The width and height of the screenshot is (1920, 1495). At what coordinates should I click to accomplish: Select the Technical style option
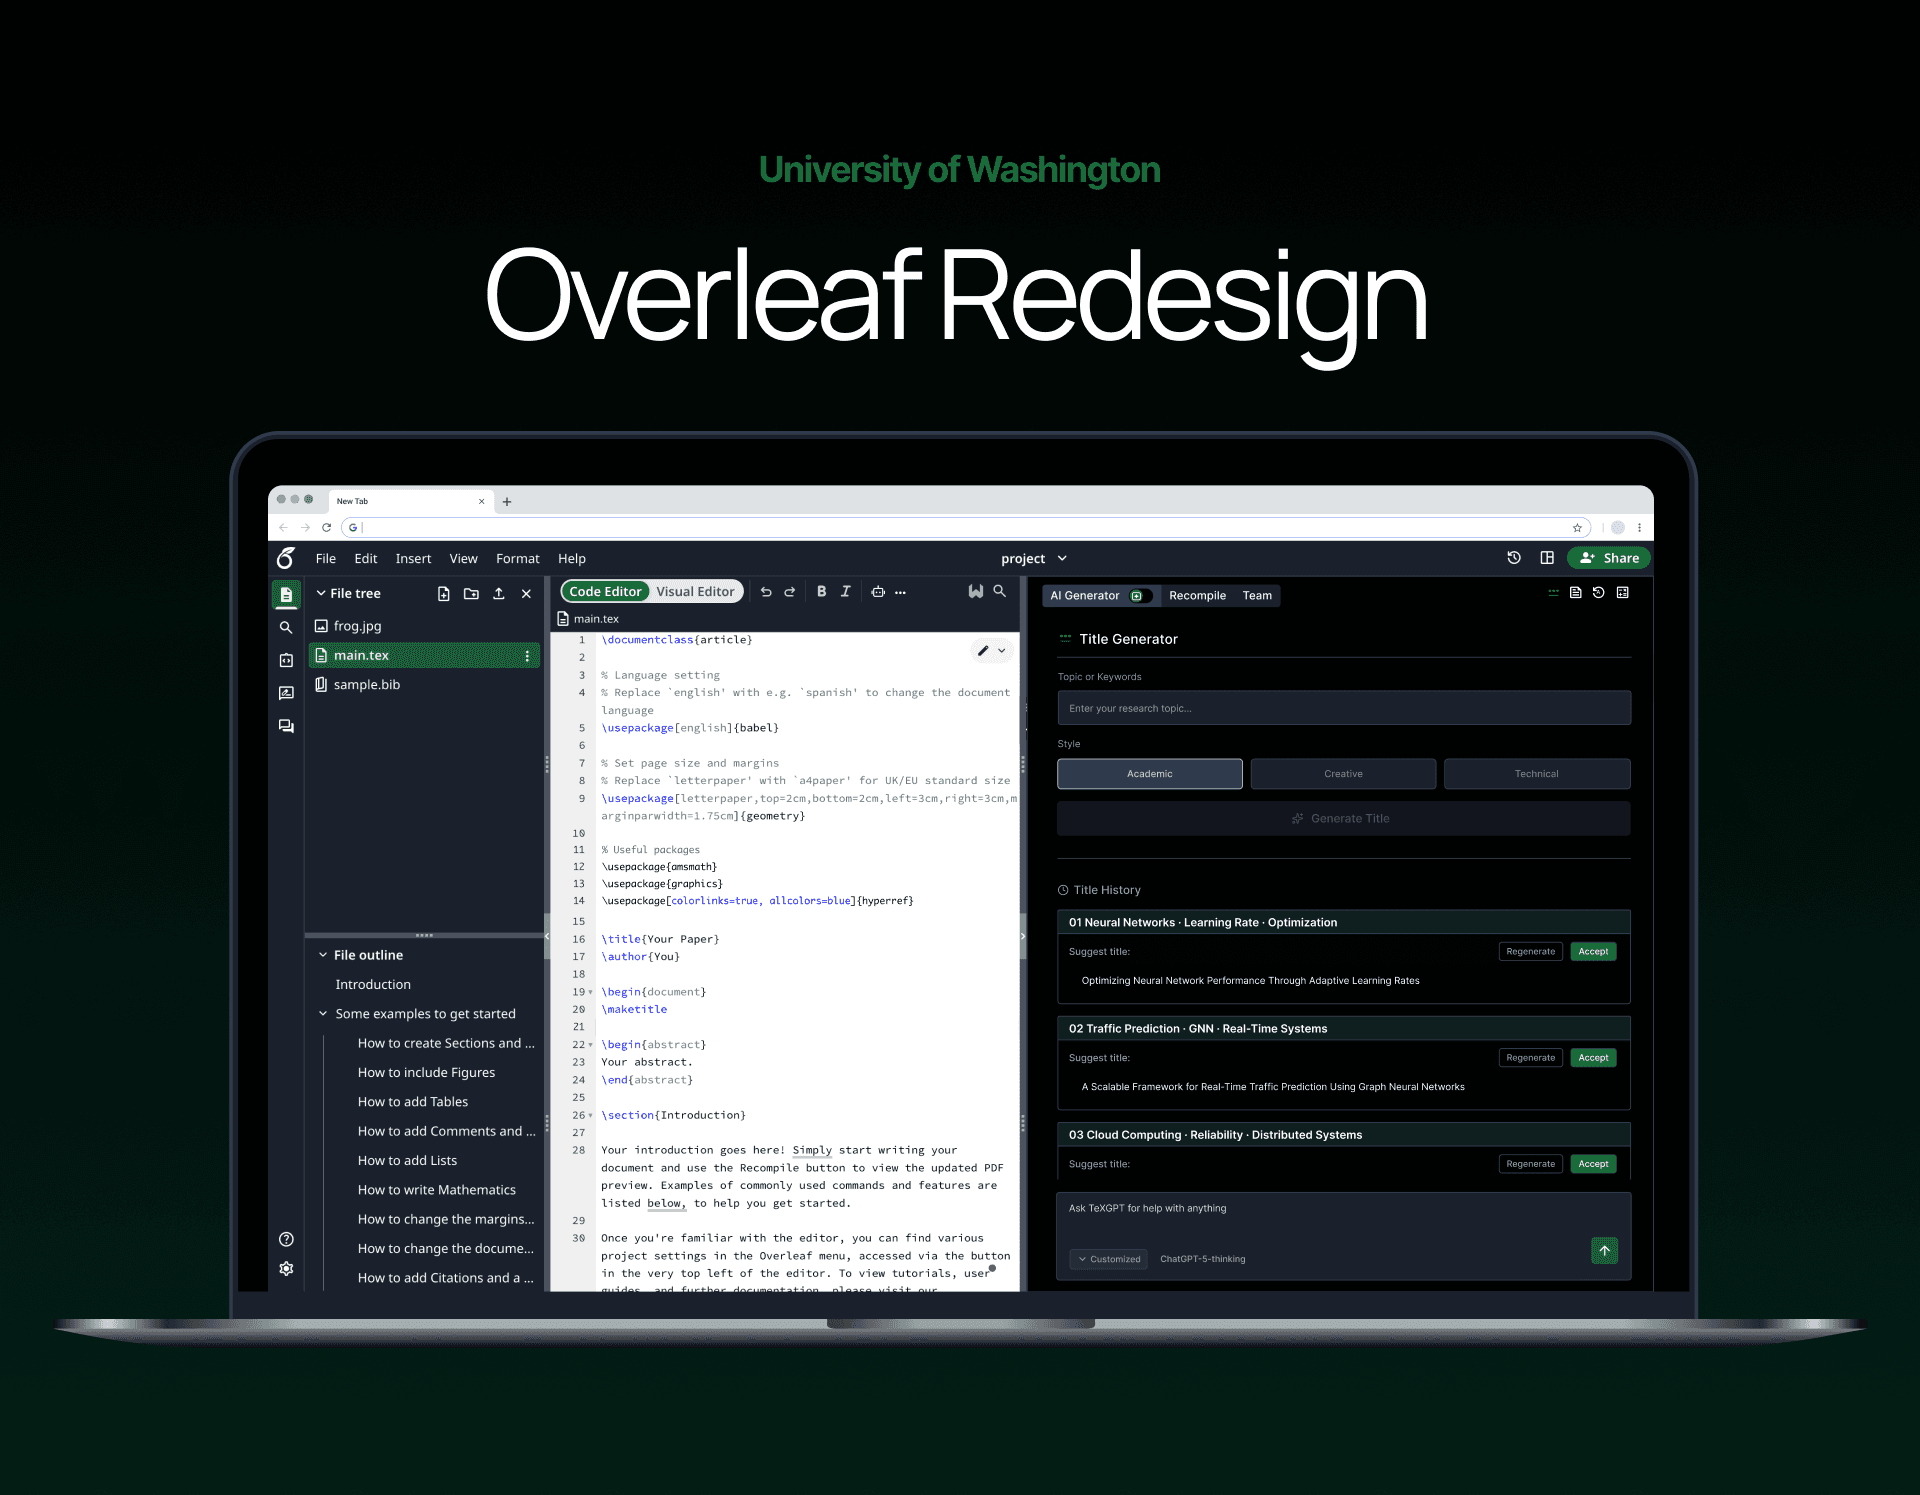(x=1536, y=773)
